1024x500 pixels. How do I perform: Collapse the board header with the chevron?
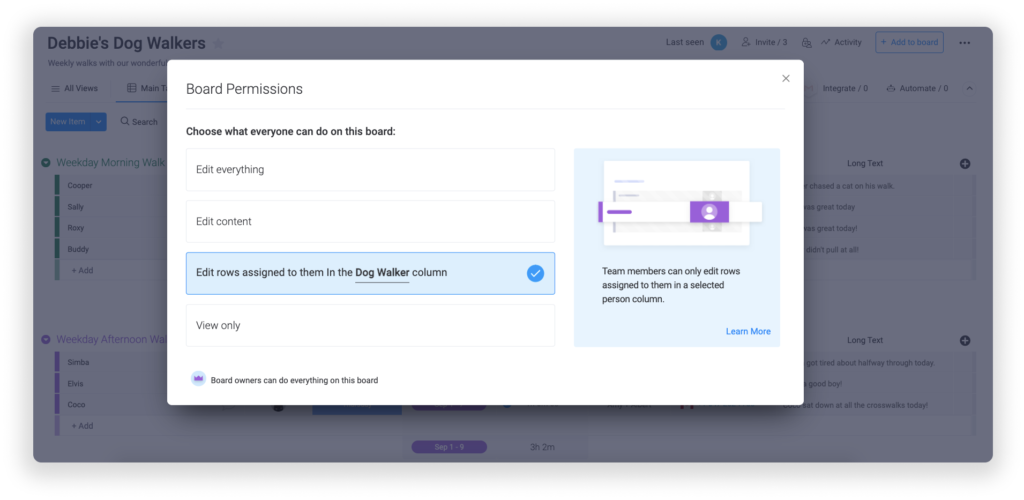969,89
